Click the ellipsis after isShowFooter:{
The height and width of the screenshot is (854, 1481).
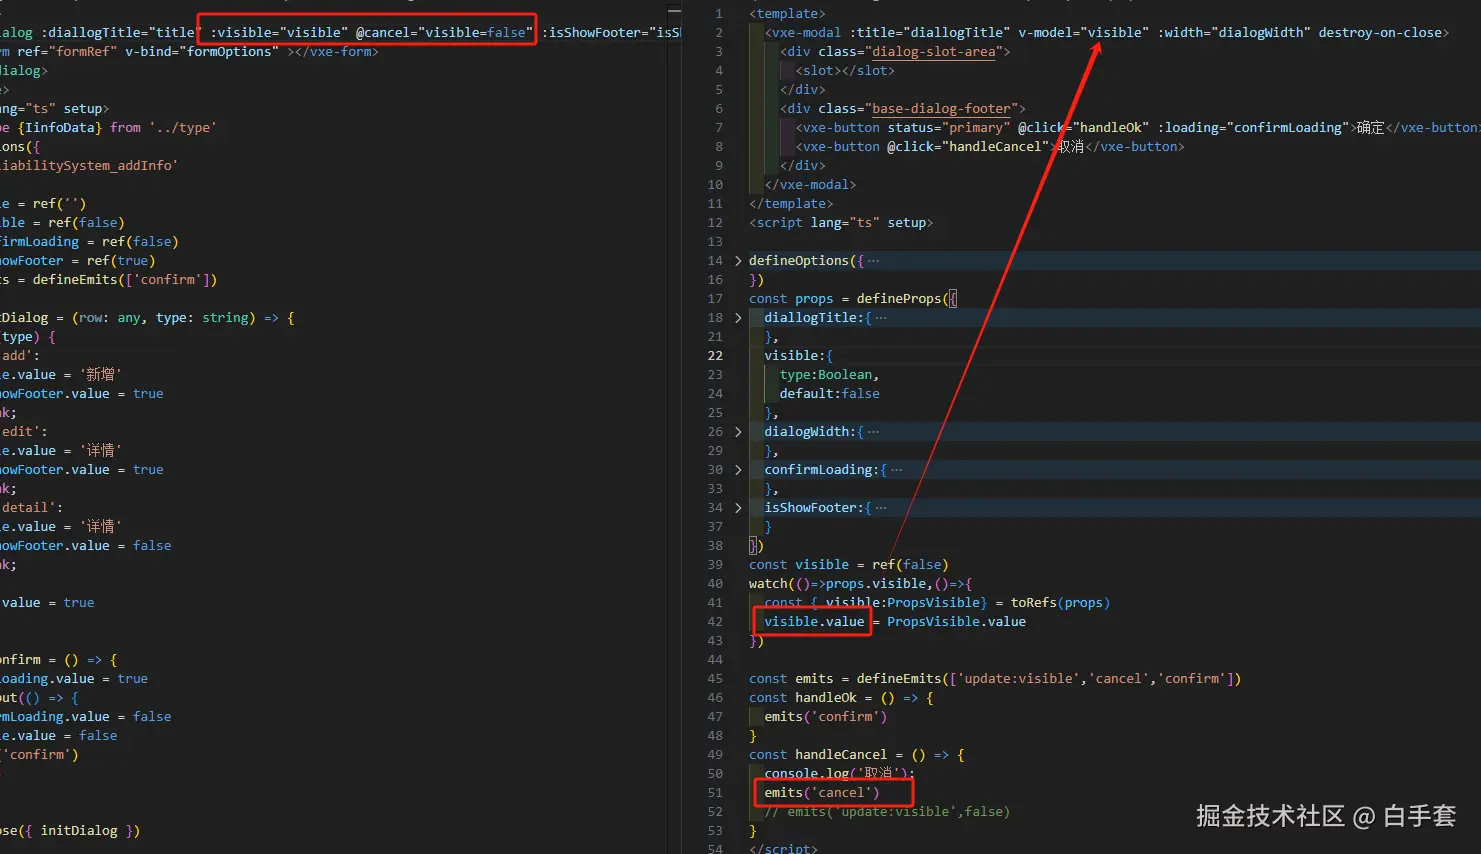881,508
